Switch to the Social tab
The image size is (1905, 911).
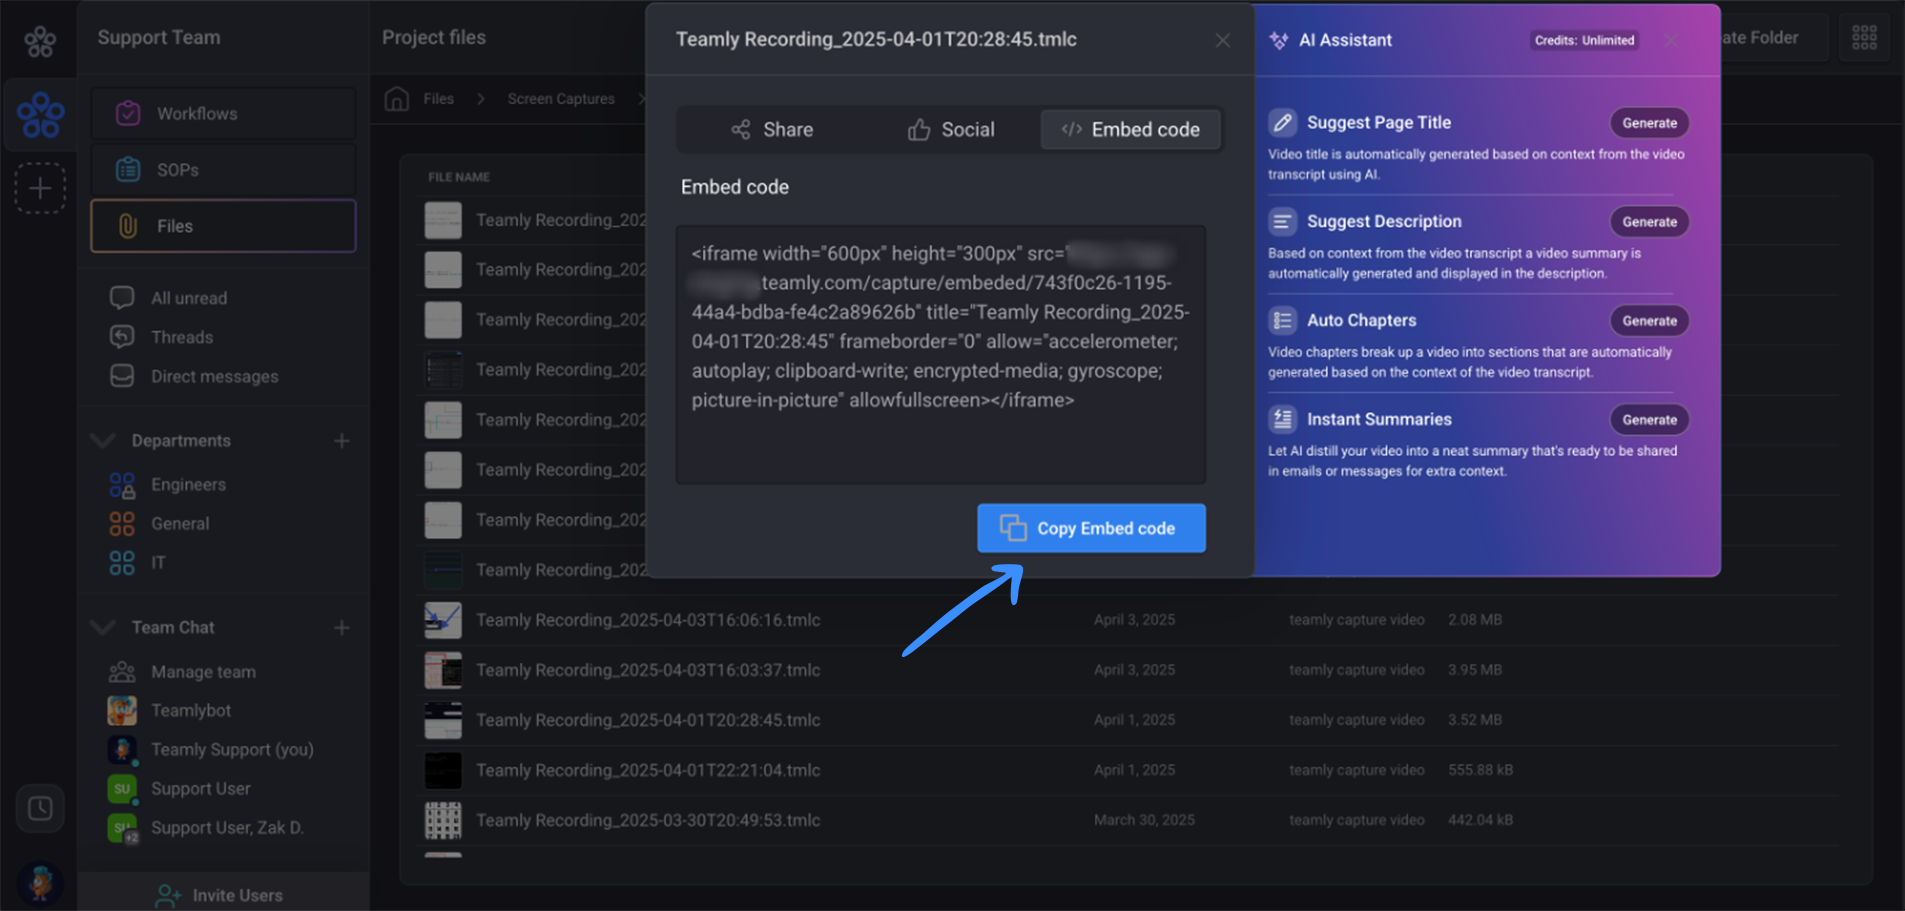950,129
